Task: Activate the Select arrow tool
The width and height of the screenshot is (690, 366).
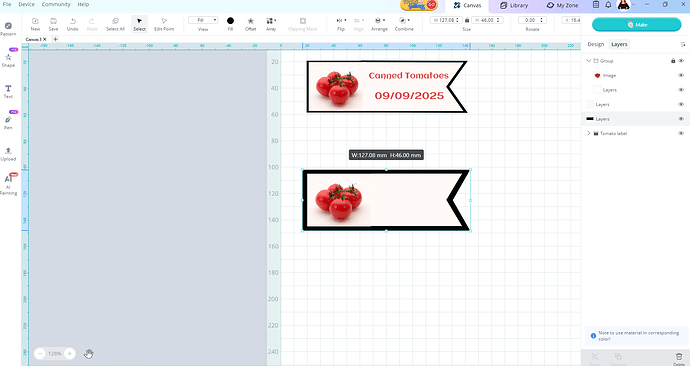Action: click(x=139, y=24)
